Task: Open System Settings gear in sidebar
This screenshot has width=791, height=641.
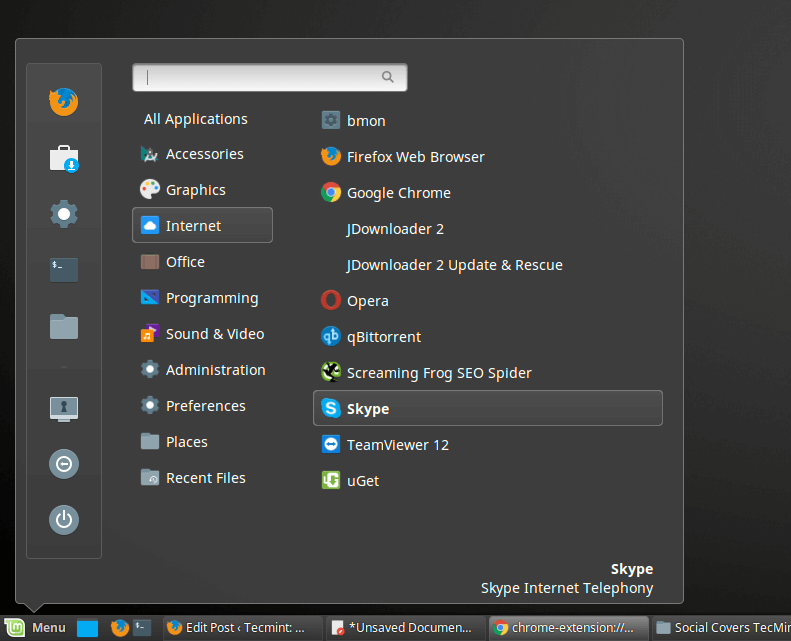Action: pyautogui.click(x=64, y=214)
